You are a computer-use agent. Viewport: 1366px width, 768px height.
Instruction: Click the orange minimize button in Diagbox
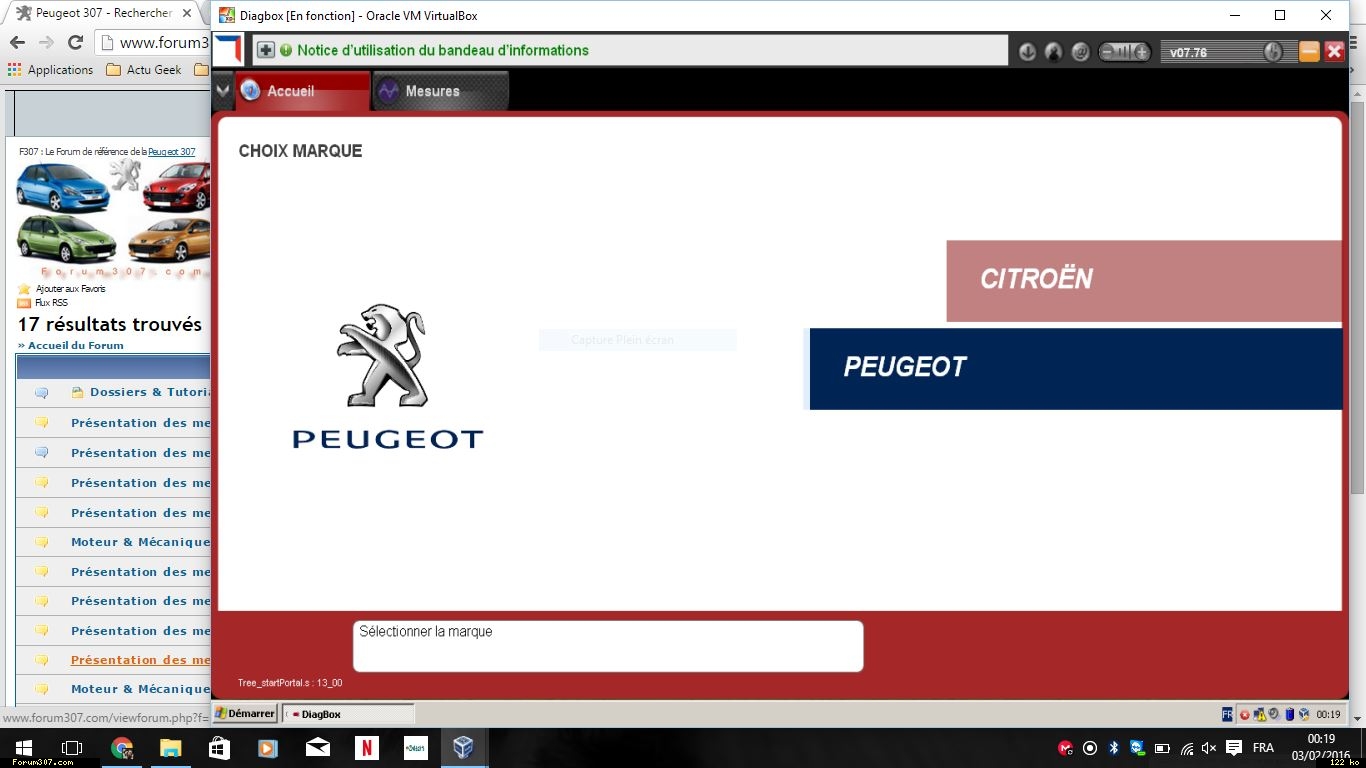click(1309, 52)
